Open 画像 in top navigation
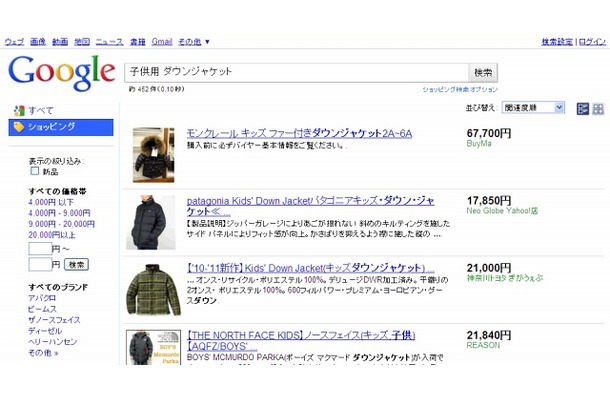610x400 pixels. [x=38, y=42]
